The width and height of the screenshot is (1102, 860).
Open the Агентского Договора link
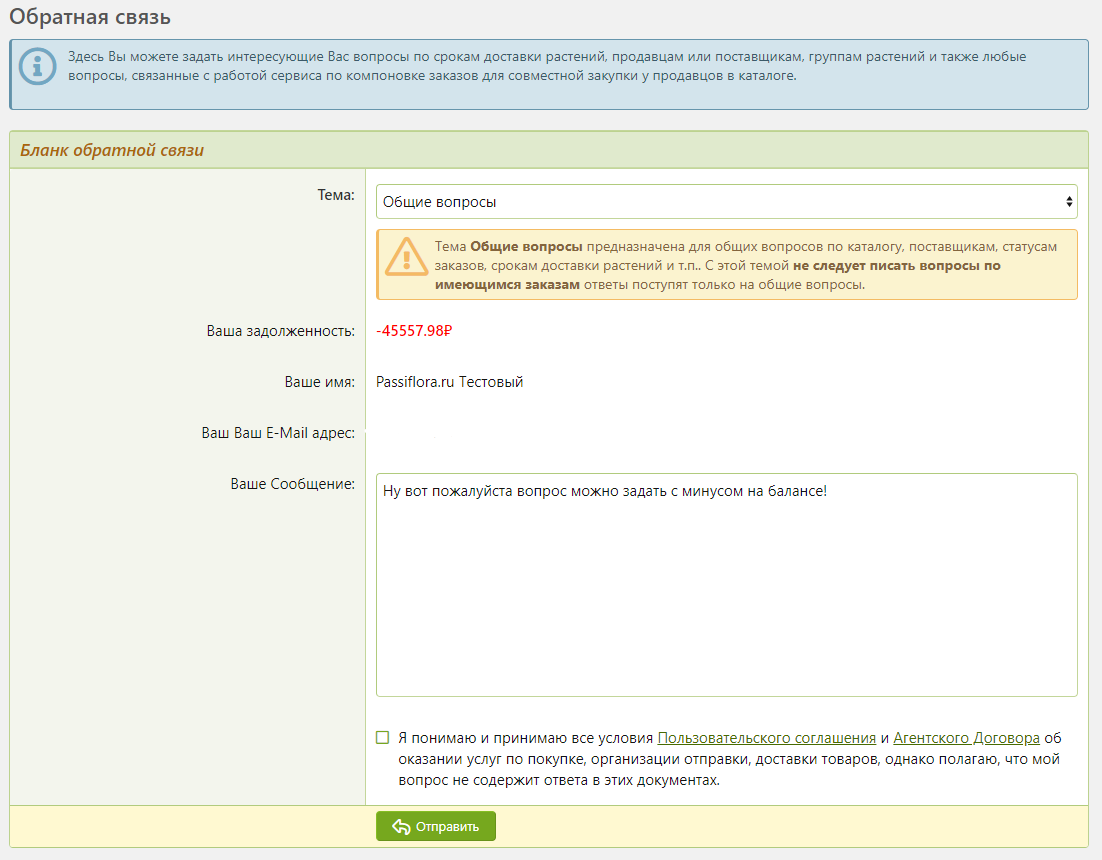point(966,738)
